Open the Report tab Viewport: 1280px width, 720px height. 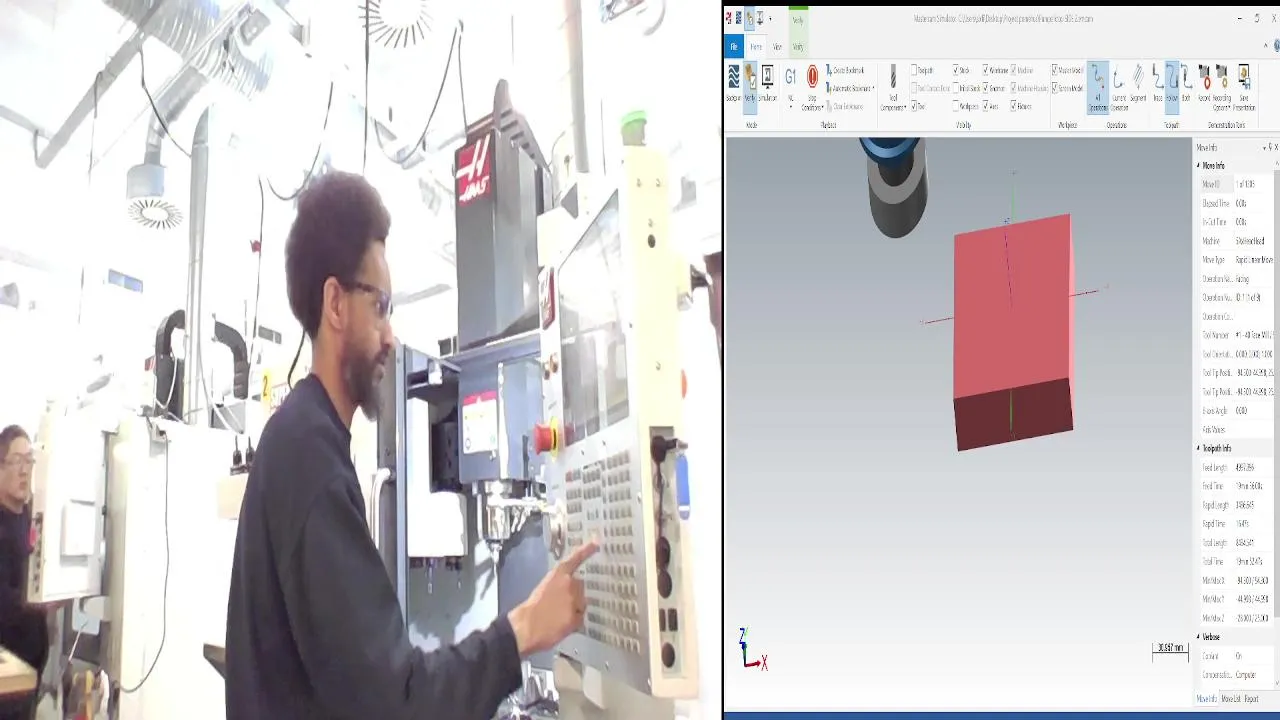click(1251, 699)
